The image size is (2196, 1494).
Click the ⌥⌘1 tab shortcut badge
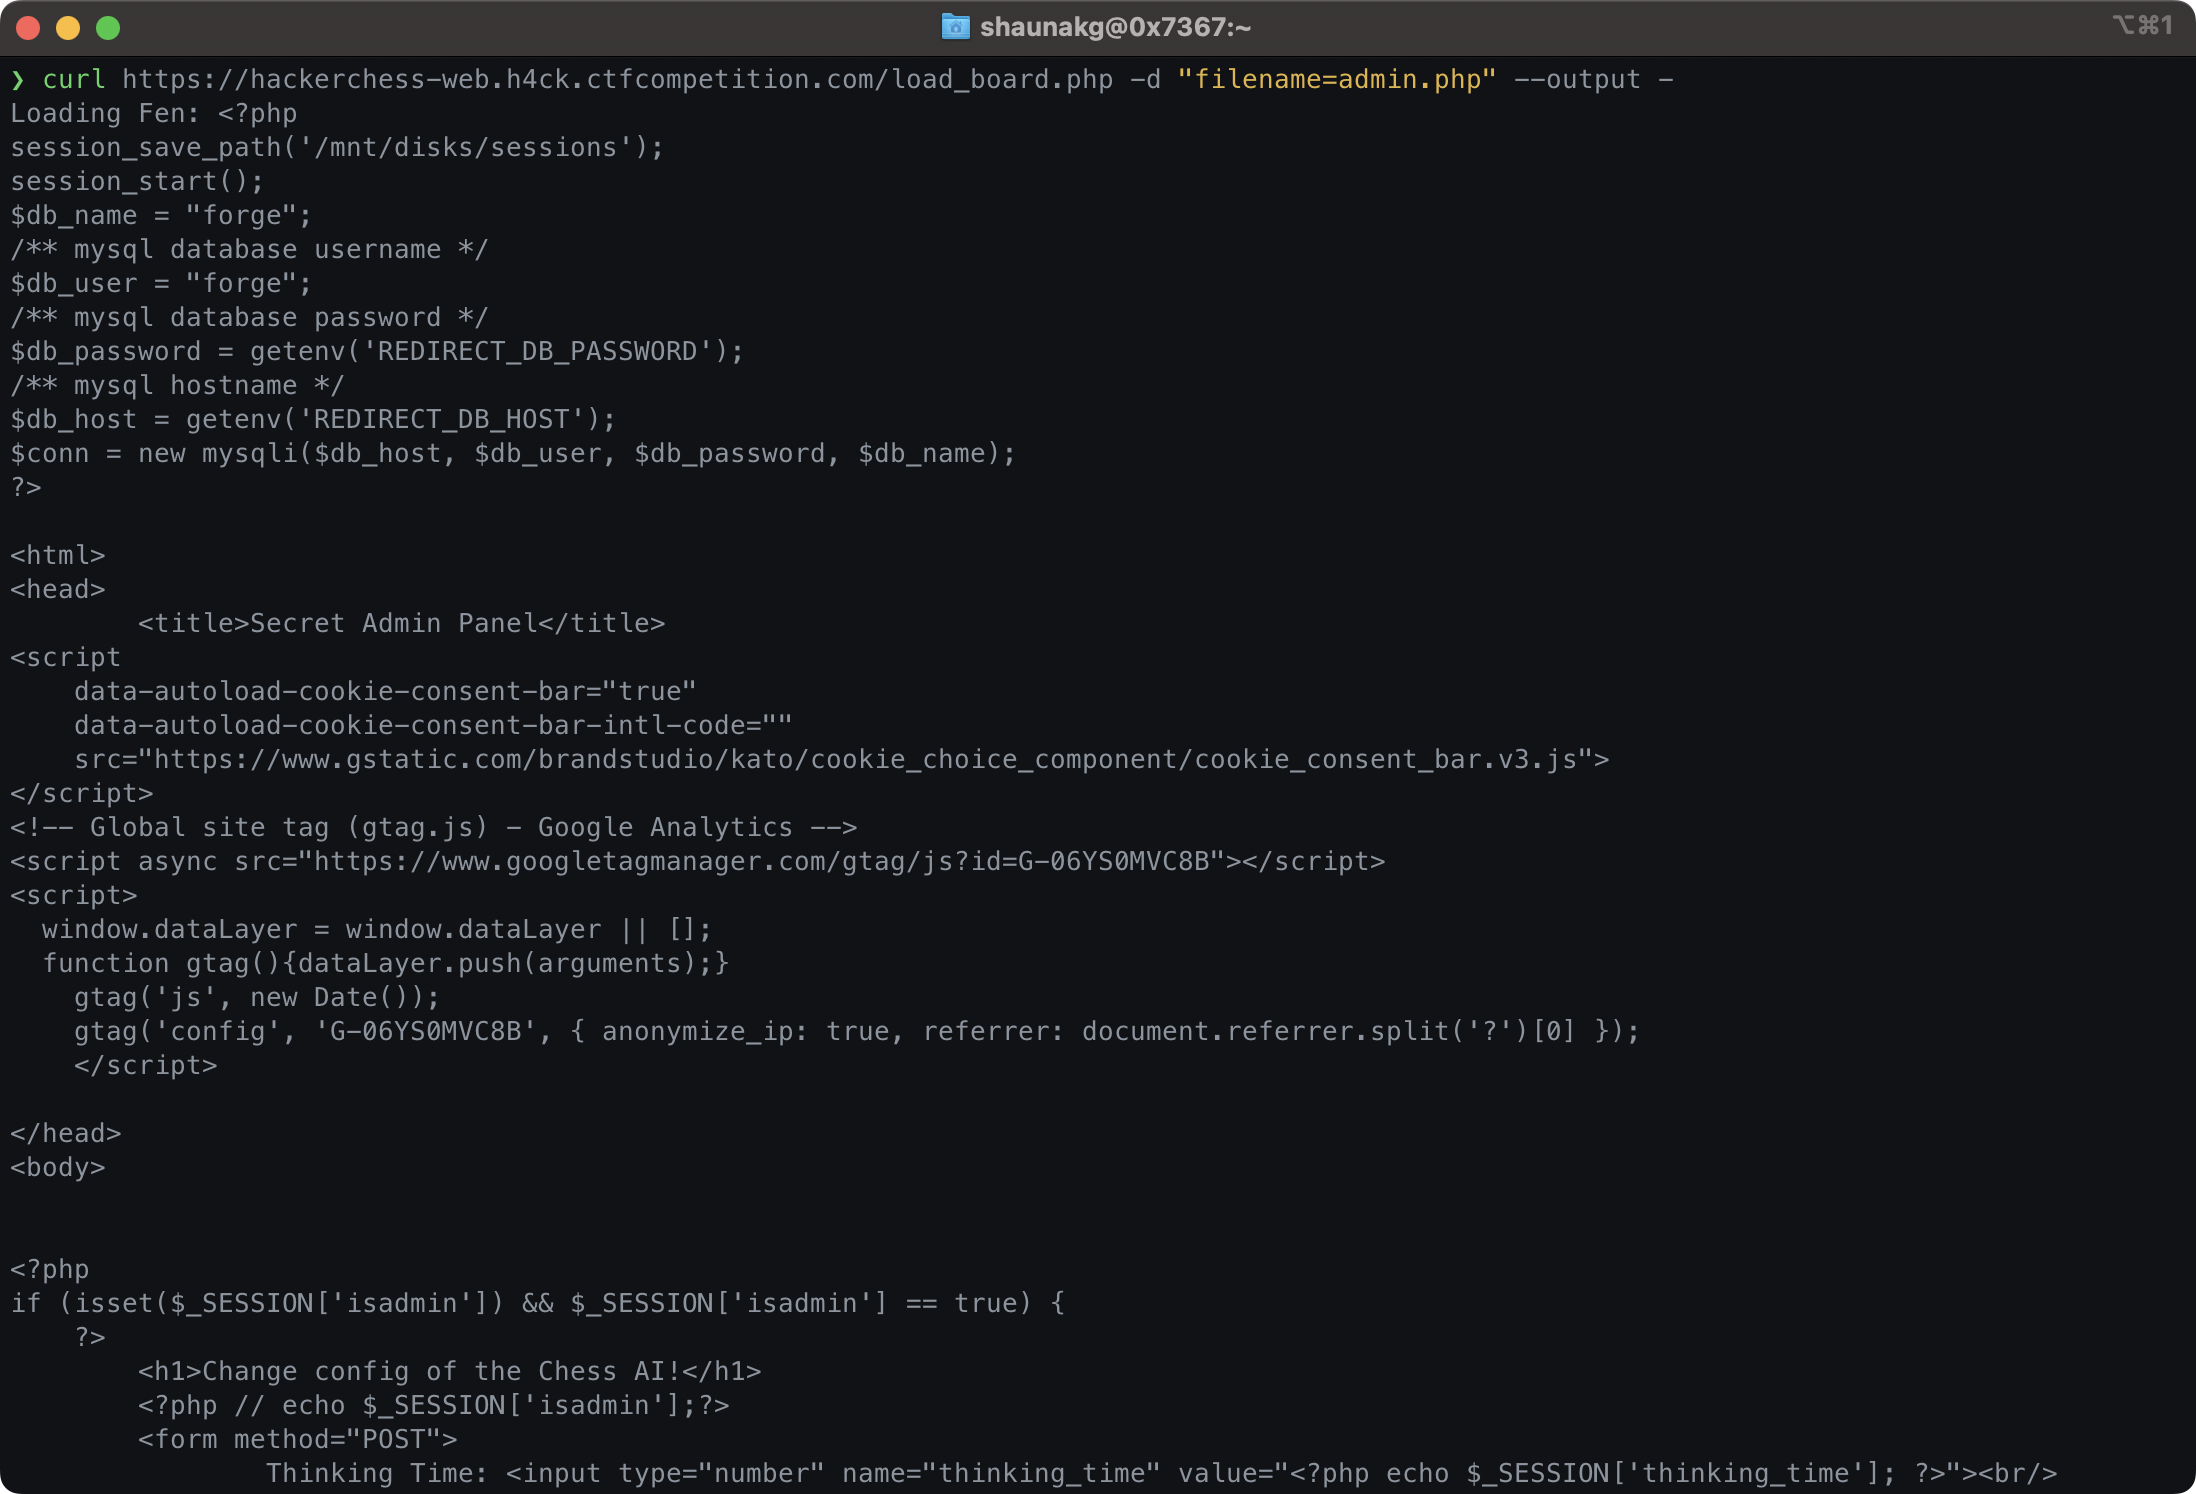click(2142, 27)
